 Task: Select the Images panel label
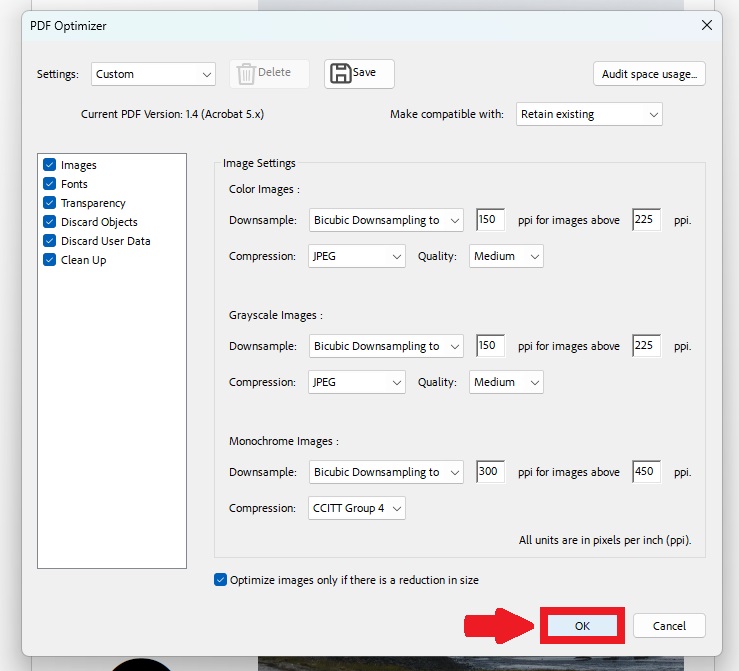[79, 165]
